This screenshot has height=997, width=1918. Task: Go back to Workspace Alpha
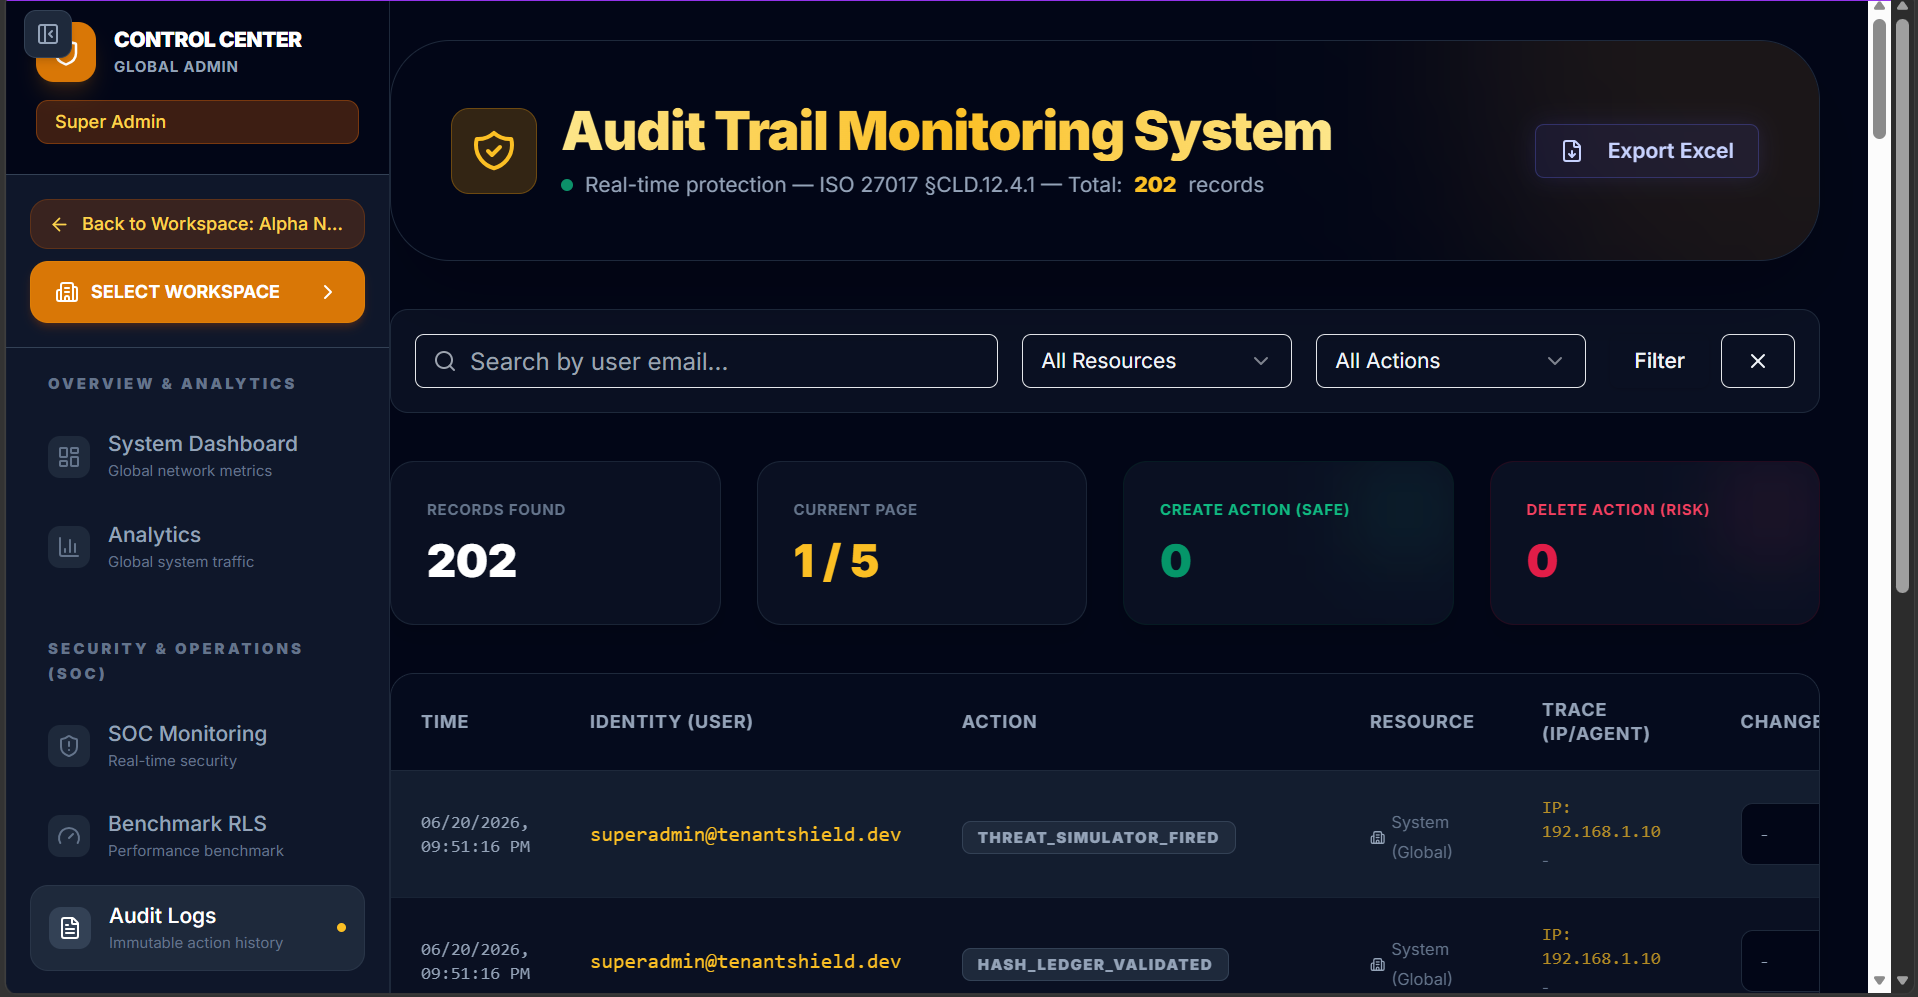pos(197,224)
